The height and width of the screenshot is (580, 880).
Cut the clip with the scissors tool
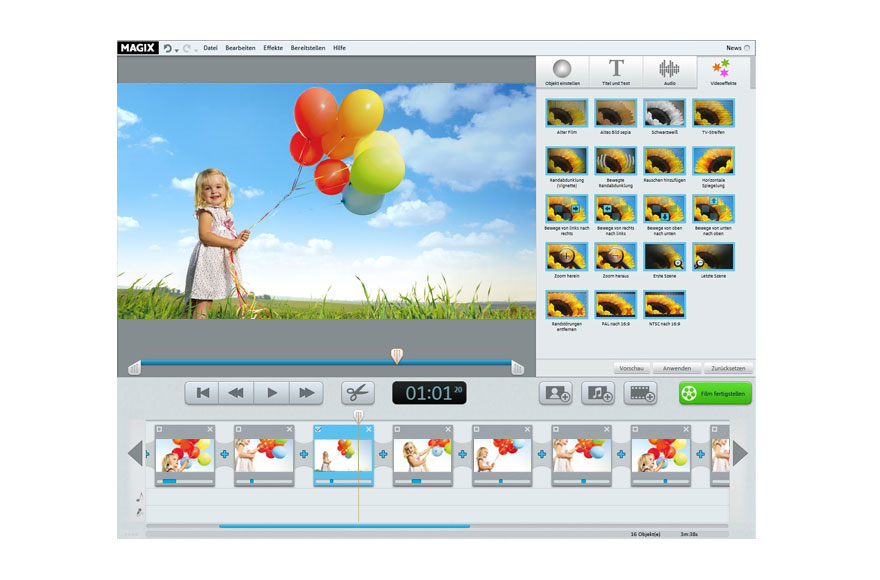pyautogui.click(x=358, y=392)
